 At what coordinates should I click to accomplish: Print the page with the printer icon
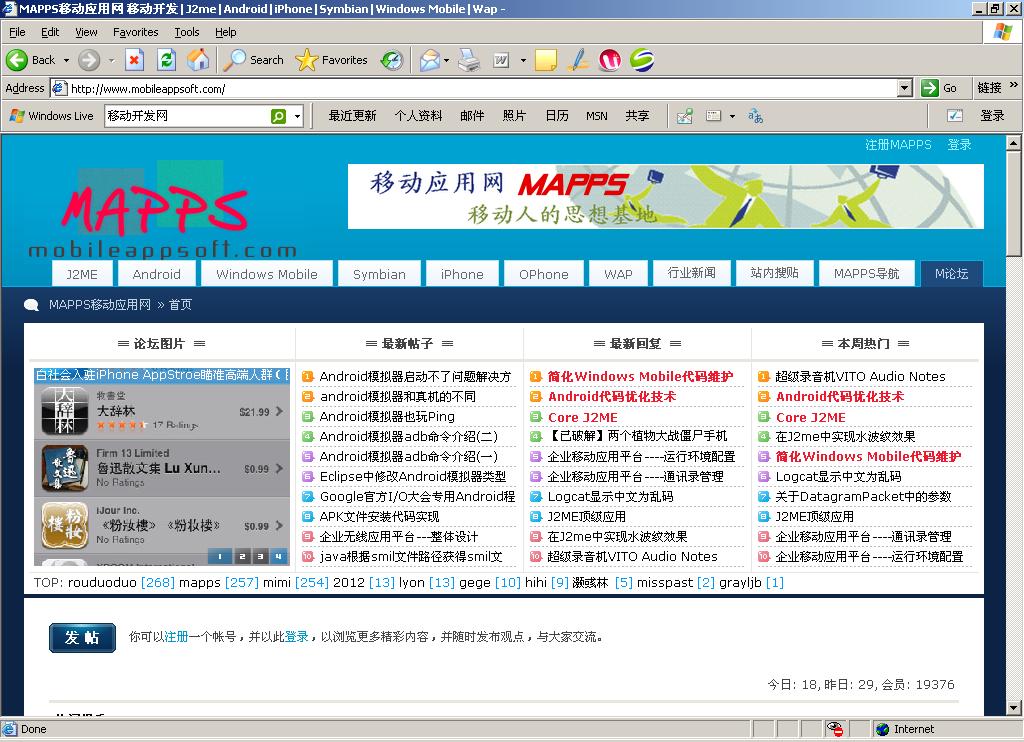[x=468, y=60]
